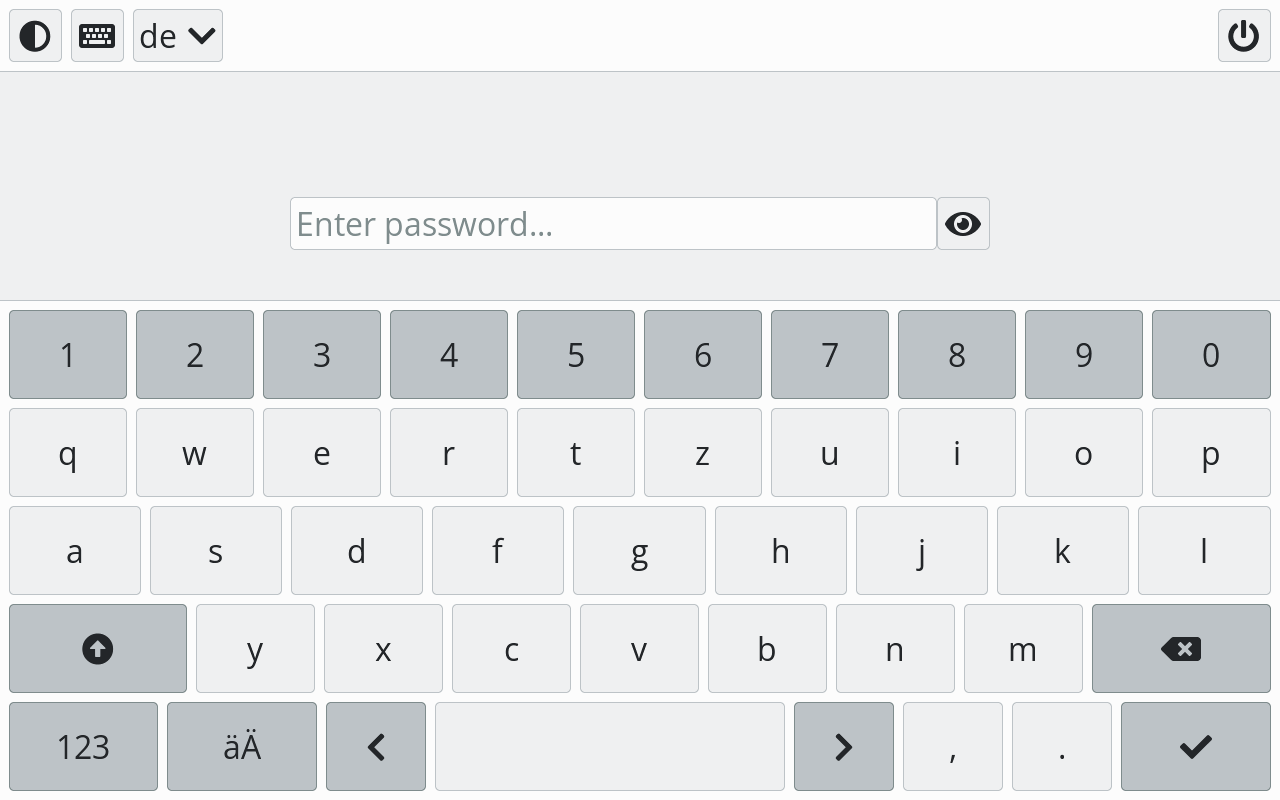Tap the period key
Viewport: 1280px width, 800px height.
tap(1061, 747)
